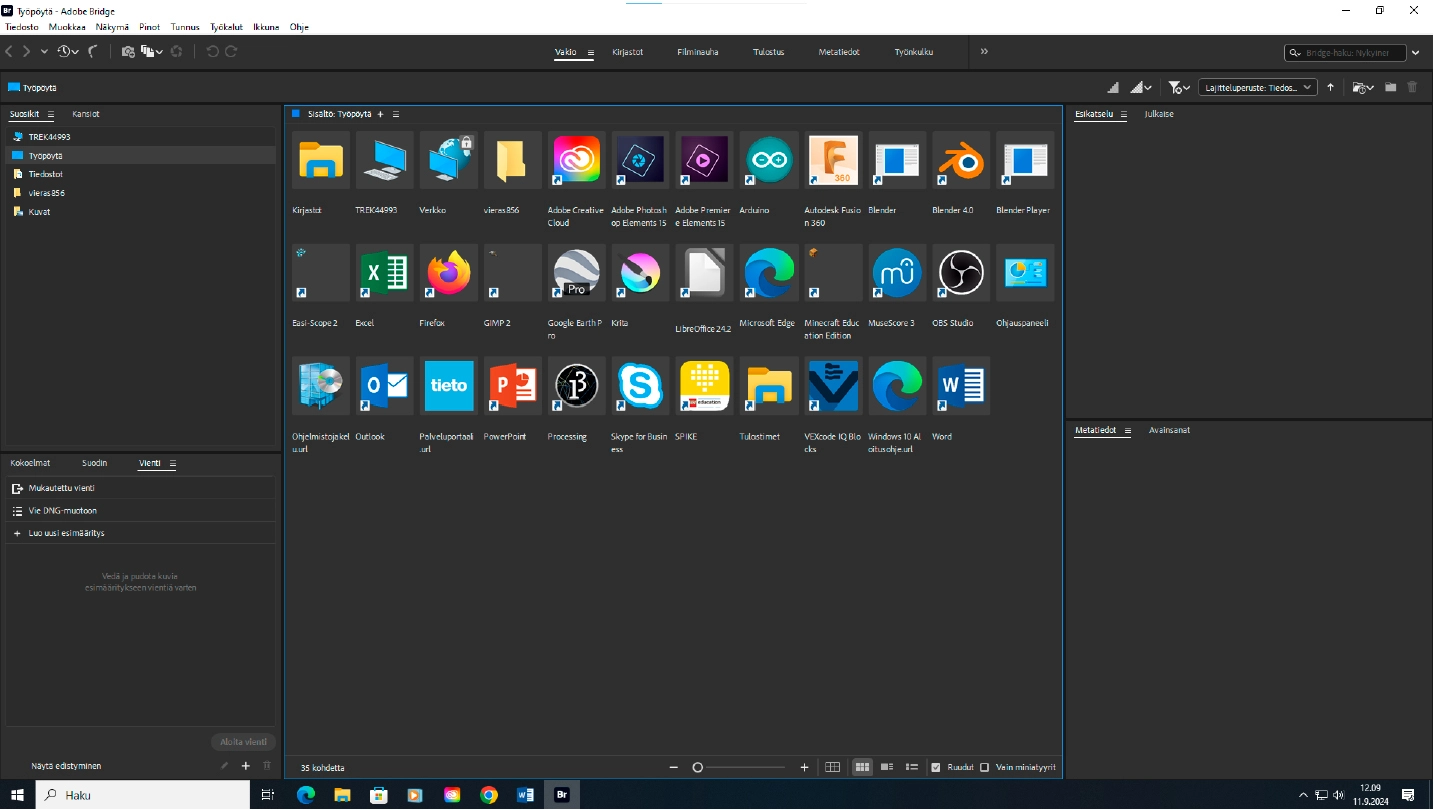The width and height of the screenshot is (1434, 810).
Task: Uncheck the Ruudut checkbox
Action: [x=936, y=767]
